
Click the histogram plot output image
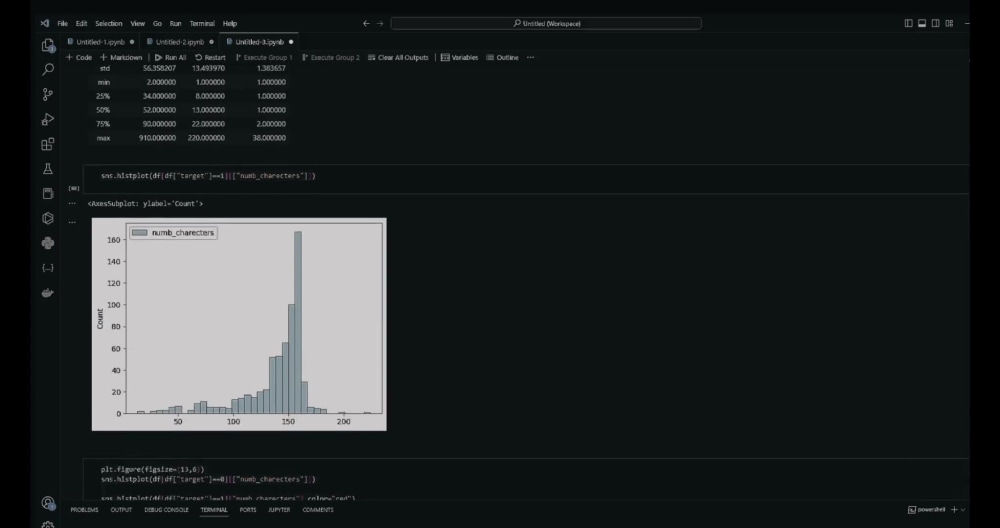(x=239, y=325)
